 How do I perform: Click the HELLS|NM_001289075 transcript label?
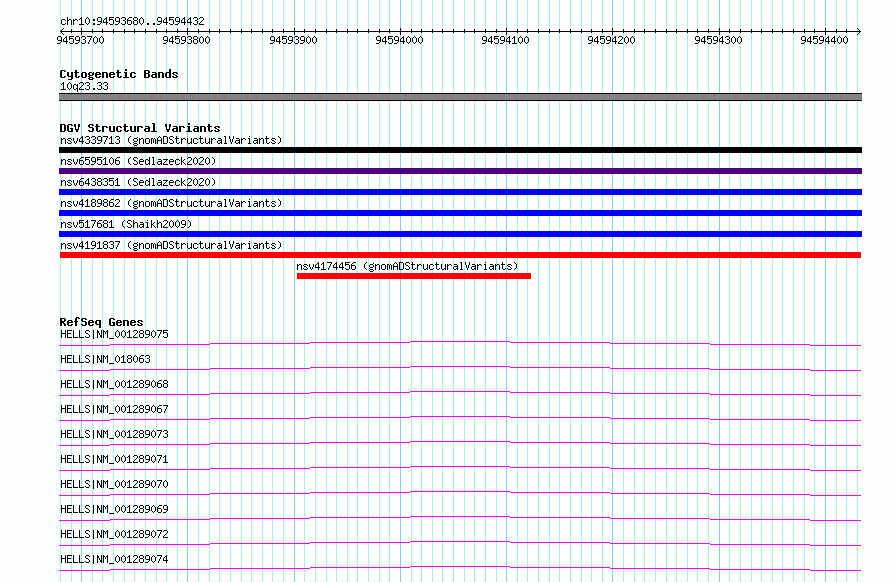click(x=114, y=334)
